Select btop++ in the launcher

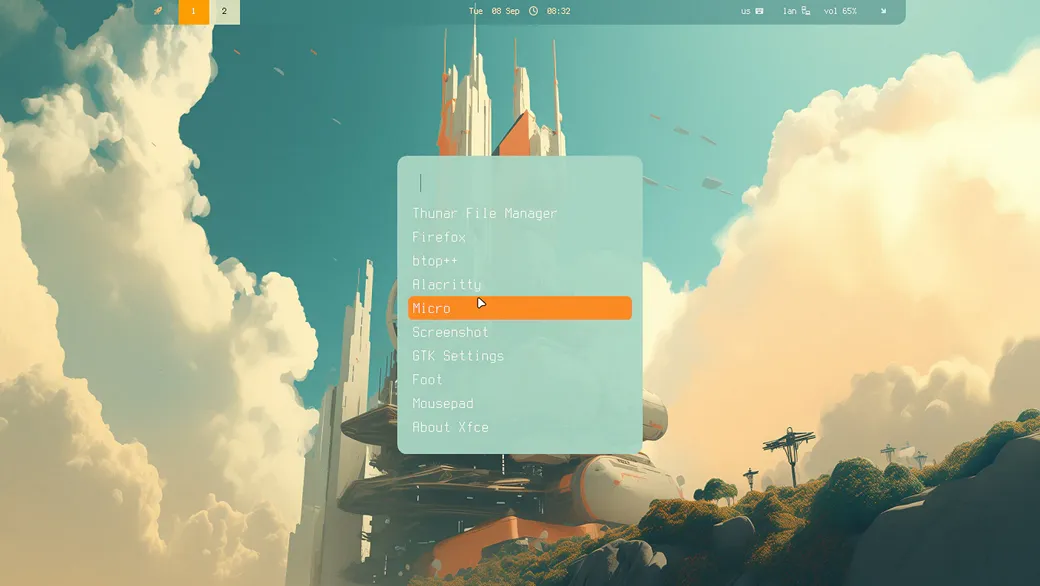(520, 261)
